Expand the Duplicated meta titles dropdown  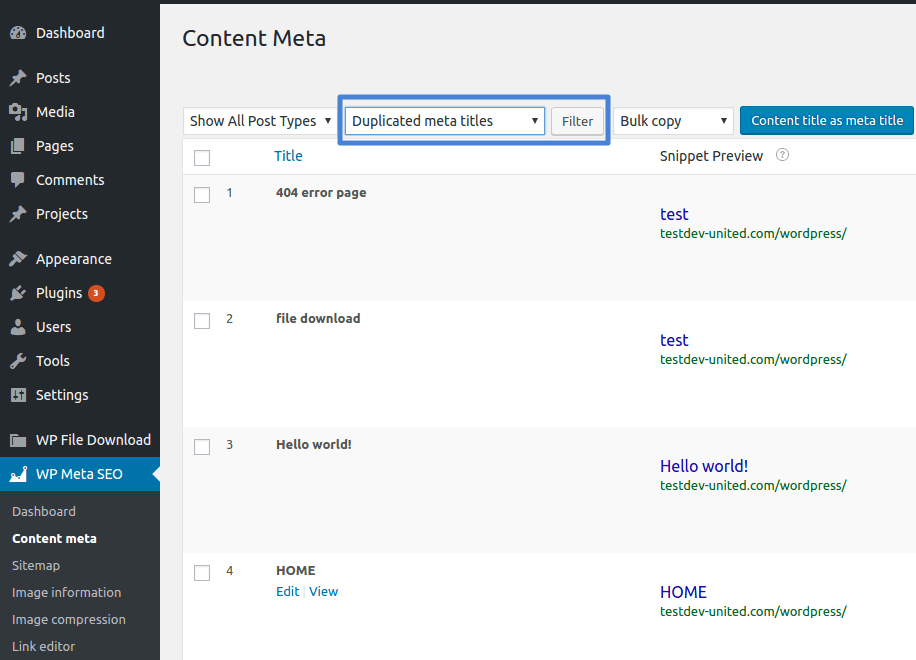444,121
